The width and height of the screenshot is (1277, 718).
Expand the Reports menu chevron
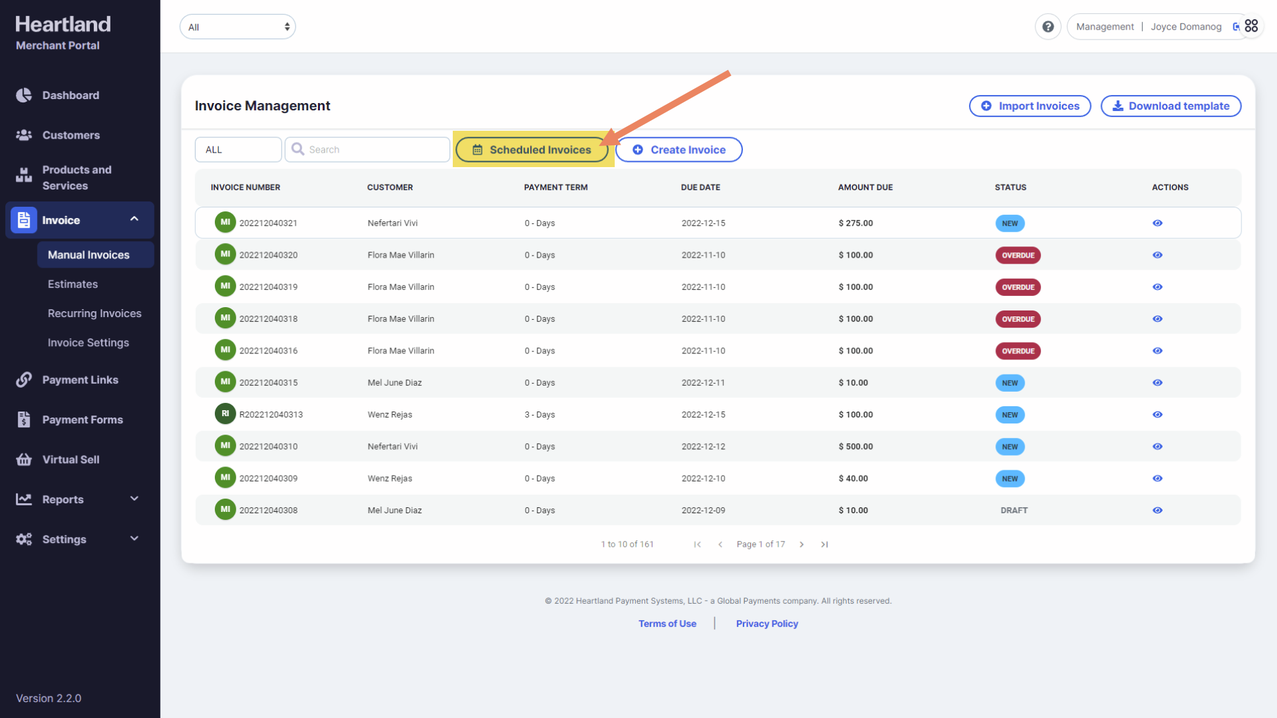[x=134, y=499]
